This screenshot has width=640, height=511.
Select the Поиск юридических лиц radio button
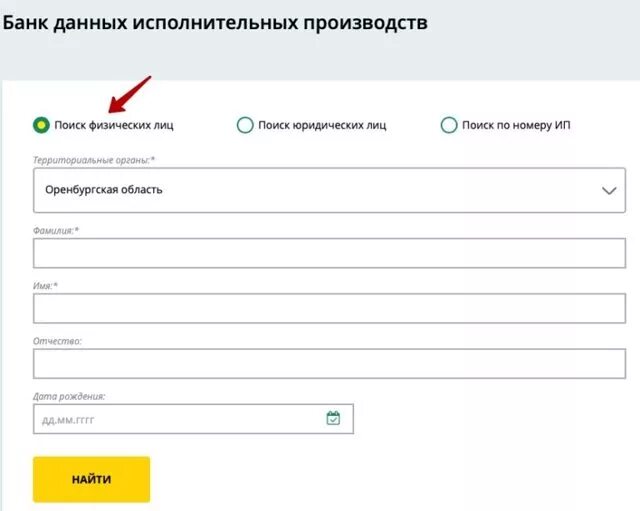[x=245, y=125]
